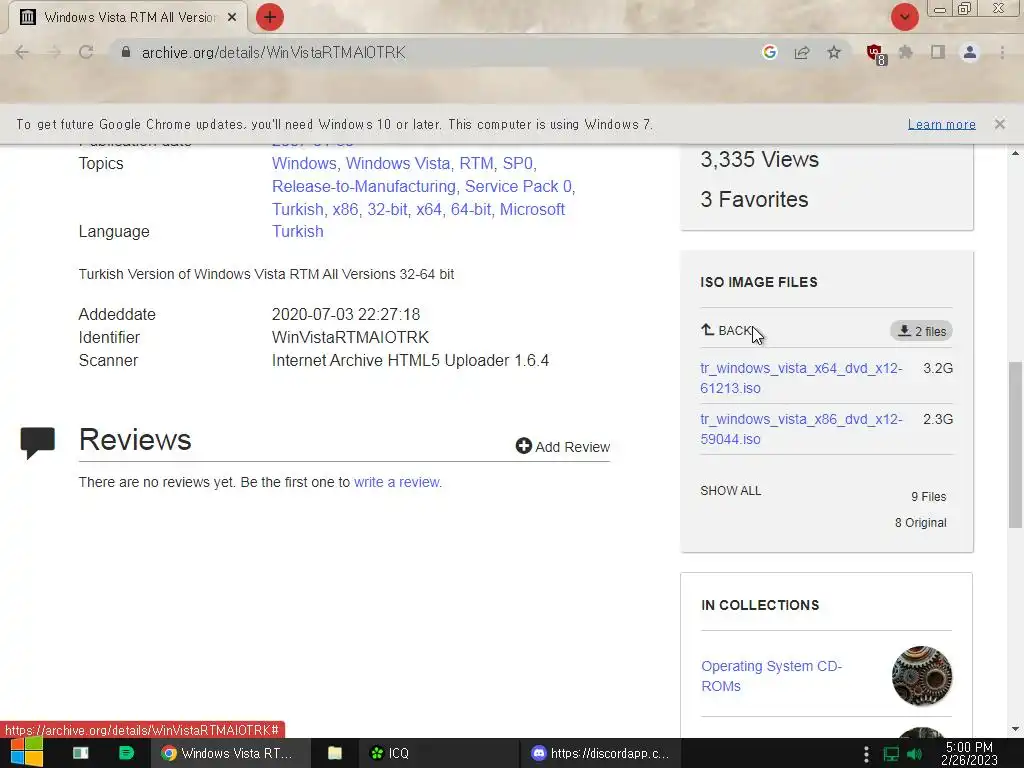Open the Operating System CD-ROMs collection
The image size is (1024, 768).
tap(771, 676)
